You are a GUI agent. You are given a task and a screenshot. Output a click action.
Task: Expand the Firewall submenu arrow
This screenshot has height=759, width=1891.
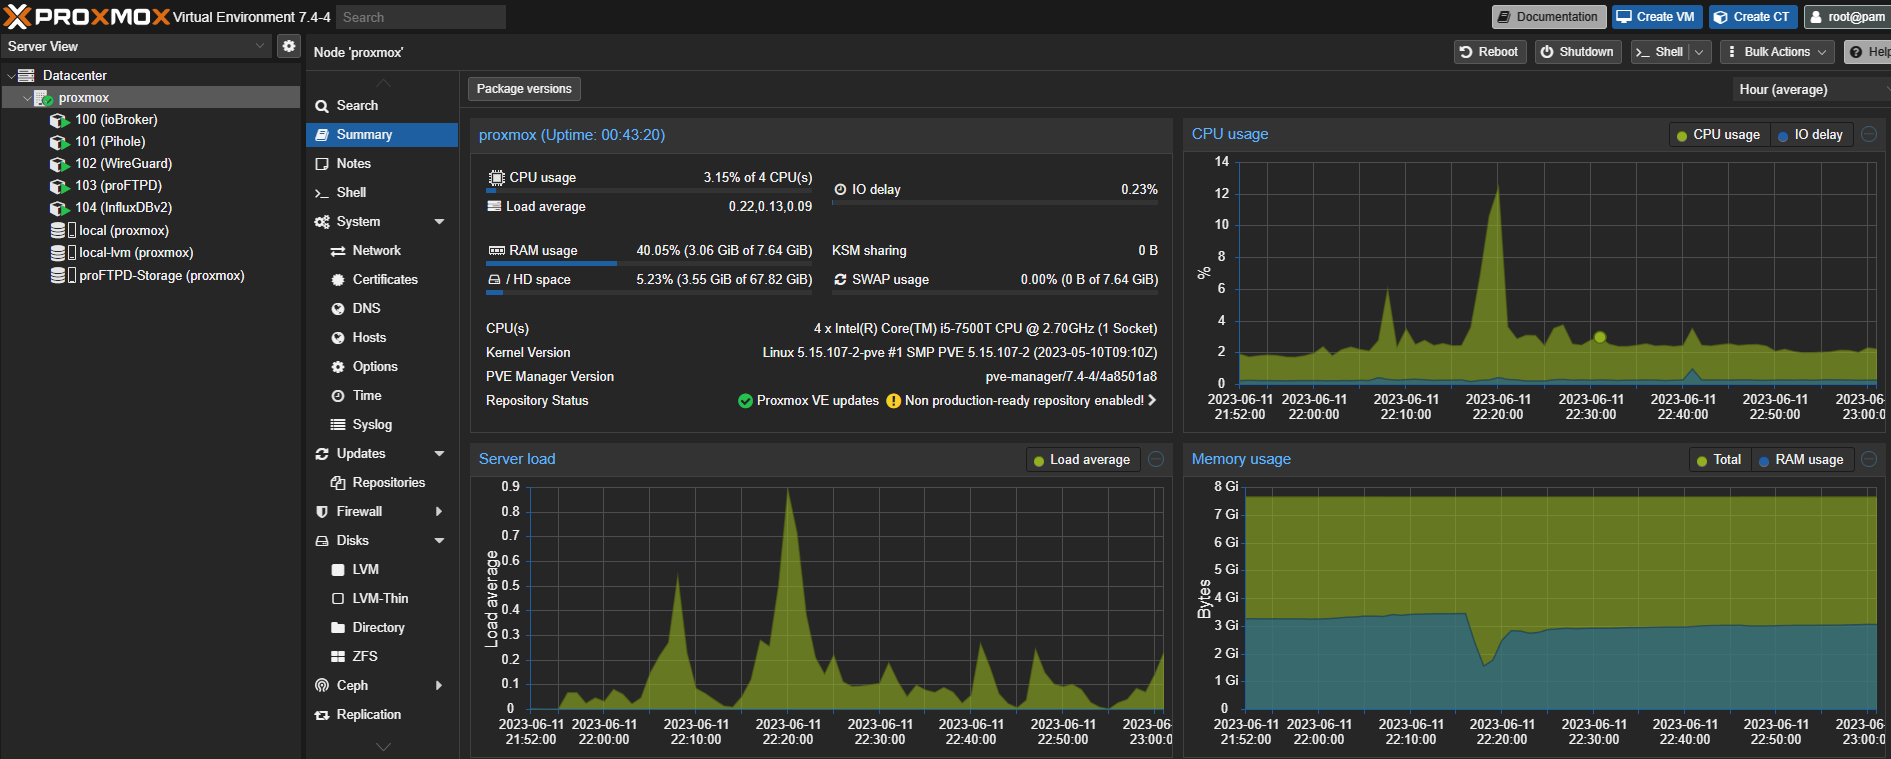439,512
